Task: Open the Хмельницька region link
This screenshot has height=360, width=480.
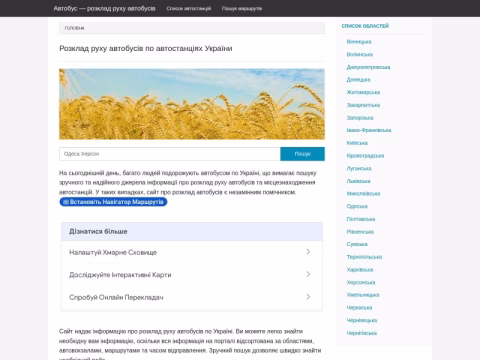Action: coord(363,295)
